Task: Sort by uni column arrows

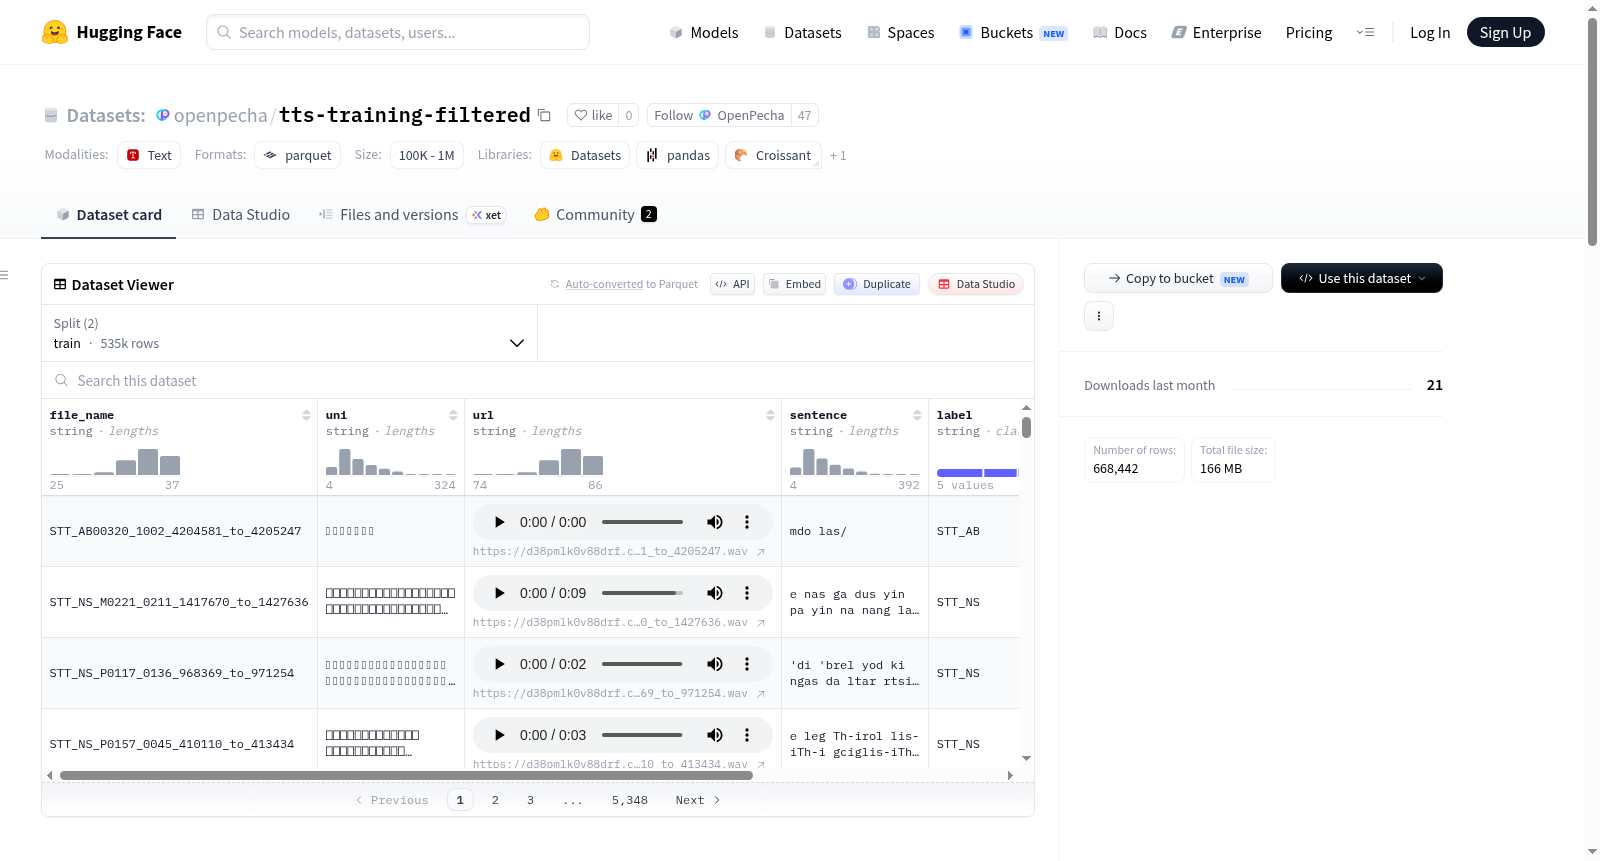Action: 453,415
